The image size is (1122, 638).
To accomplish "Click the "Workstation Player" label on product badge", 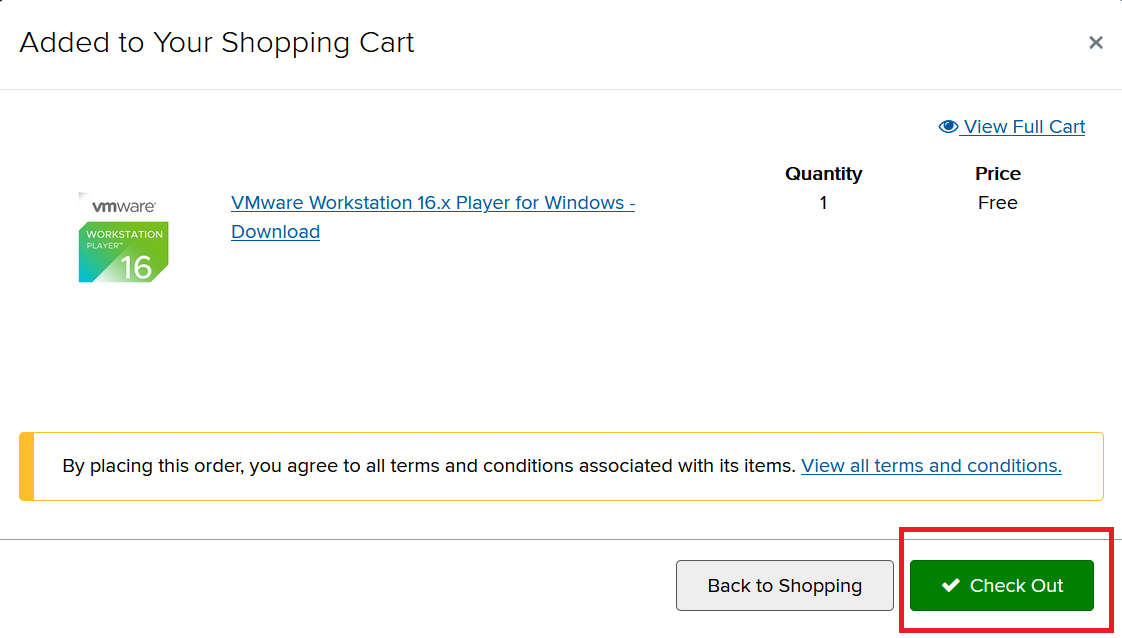I will pos(124,239).
